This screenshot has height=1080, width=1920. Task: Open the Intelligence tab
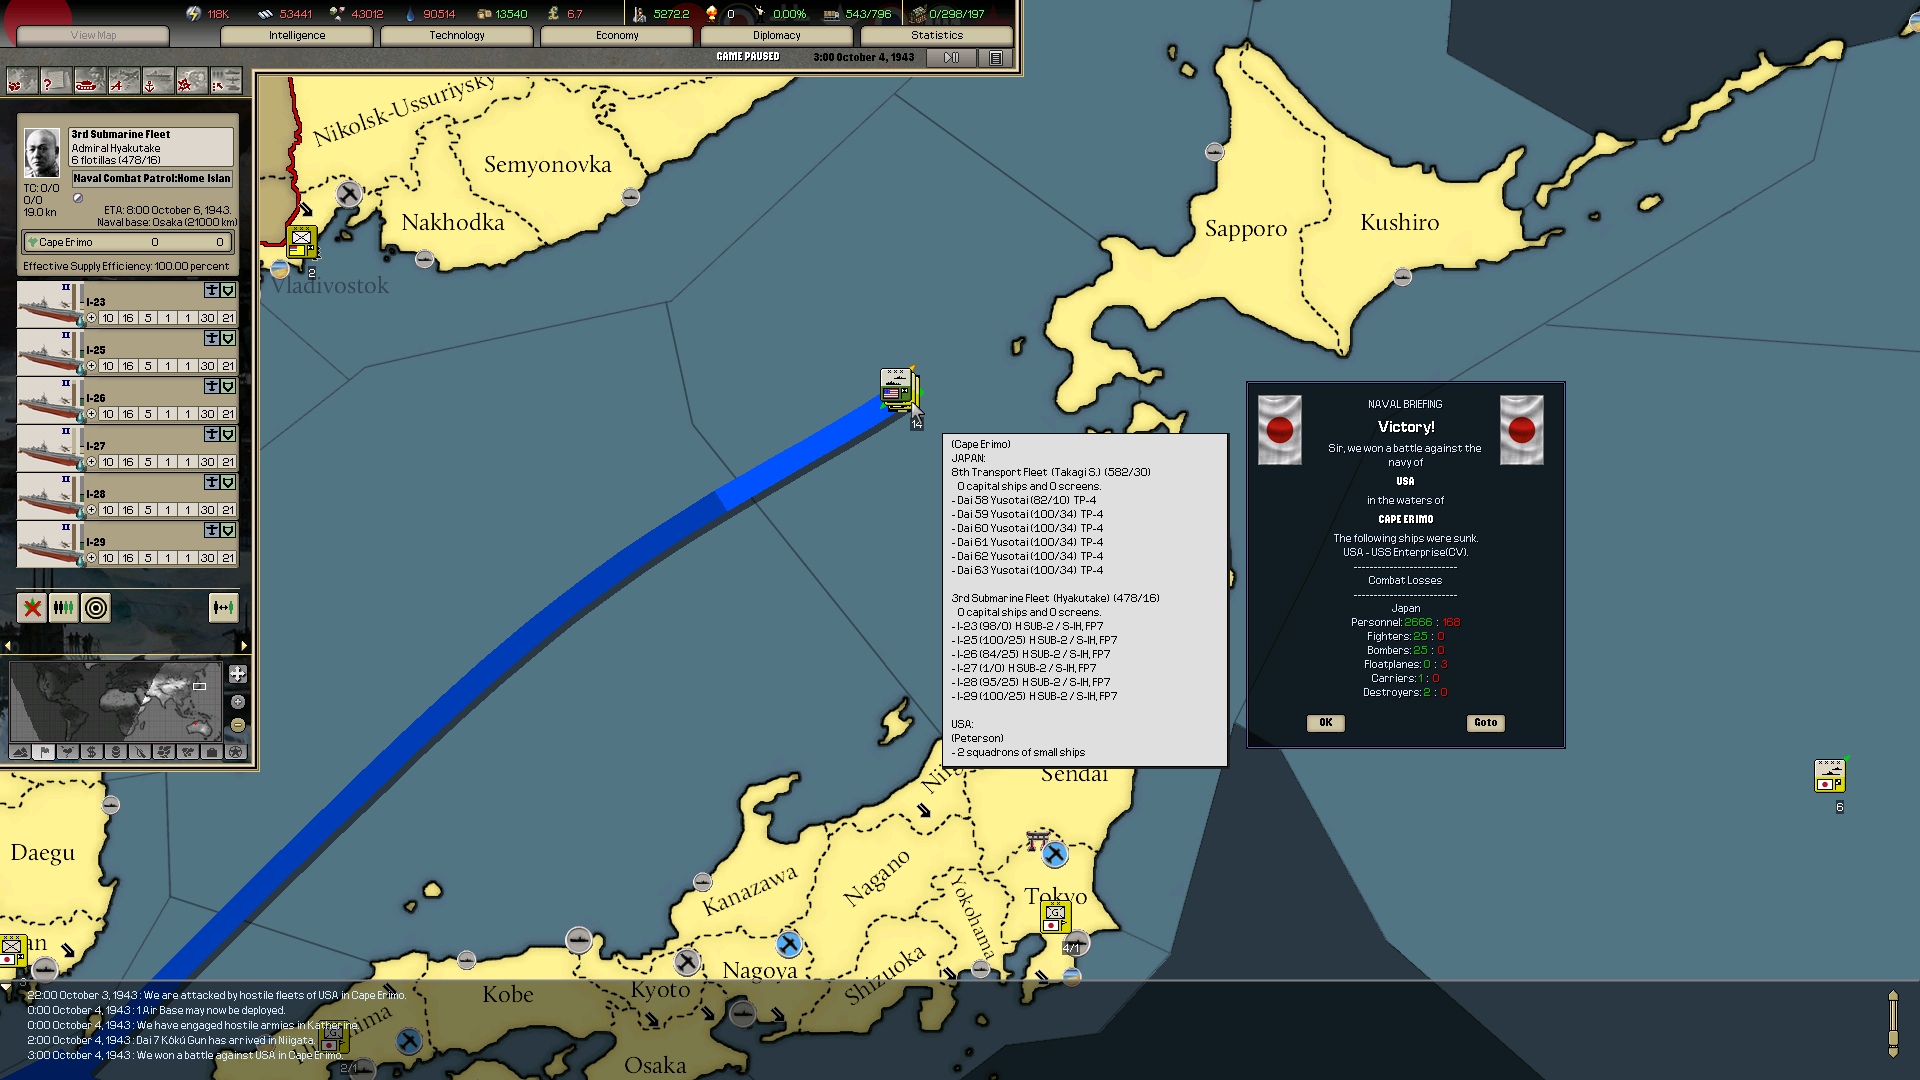pos(297,35)
